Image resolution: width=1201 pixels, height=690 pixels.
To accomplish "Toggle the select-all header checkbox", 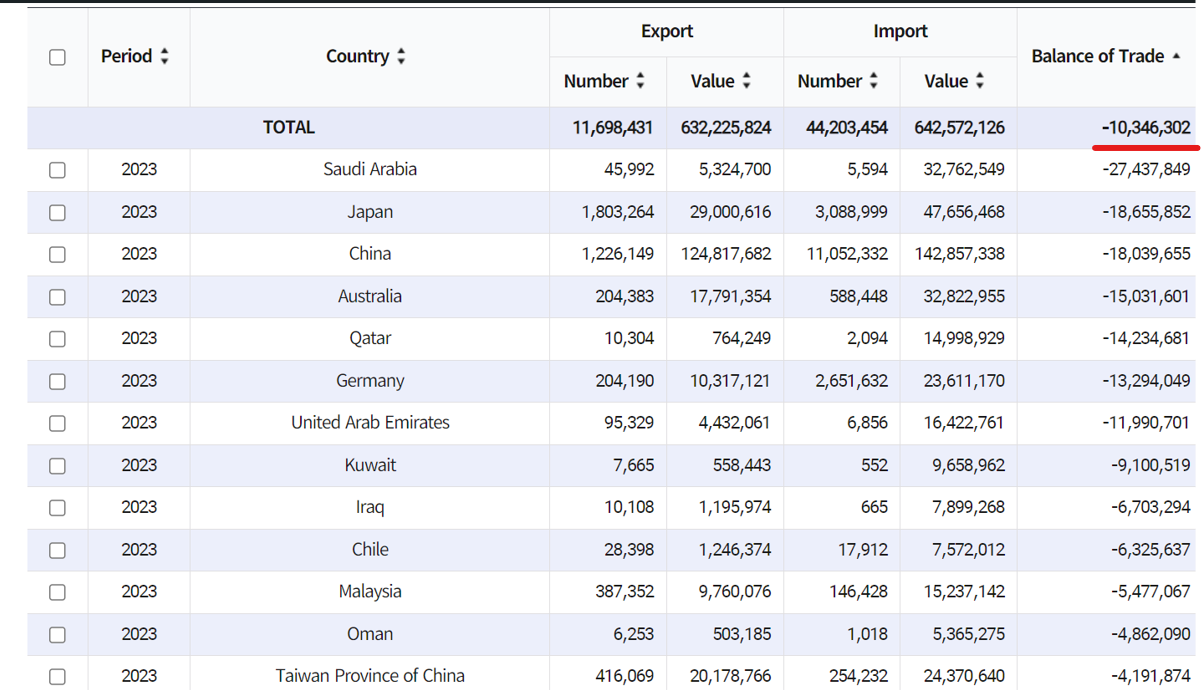I will tap(58, 57).
